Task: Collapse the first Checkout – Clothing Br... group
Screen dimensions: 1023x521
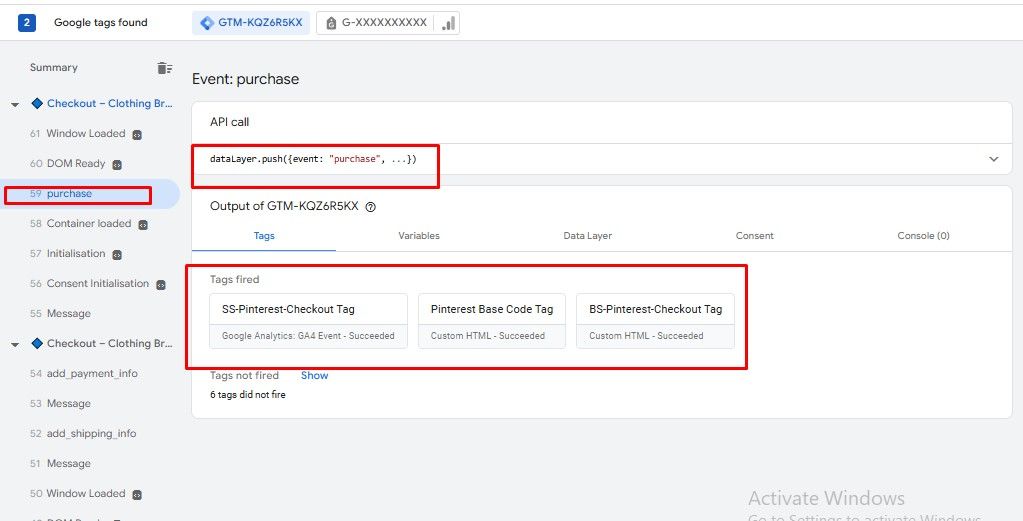Action: (15, 104)
